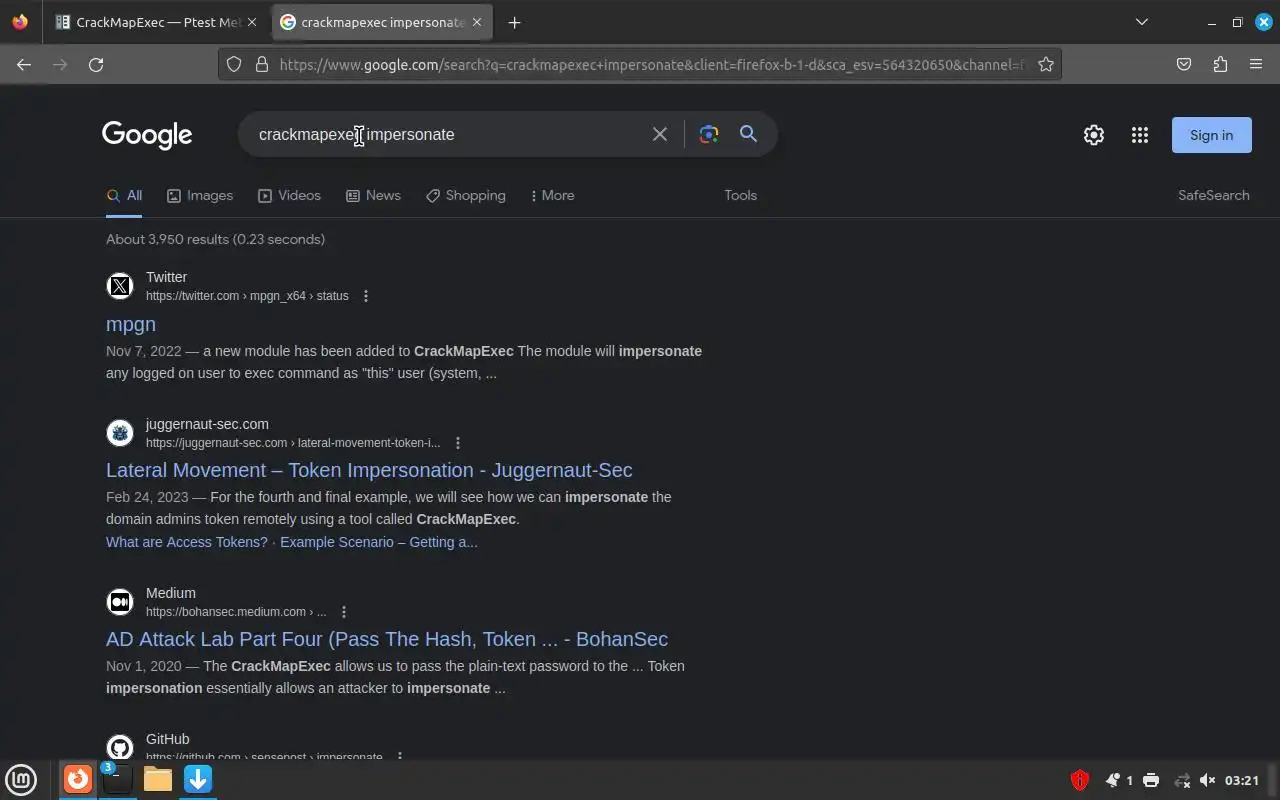Switch to Videos results

[289, 196]
